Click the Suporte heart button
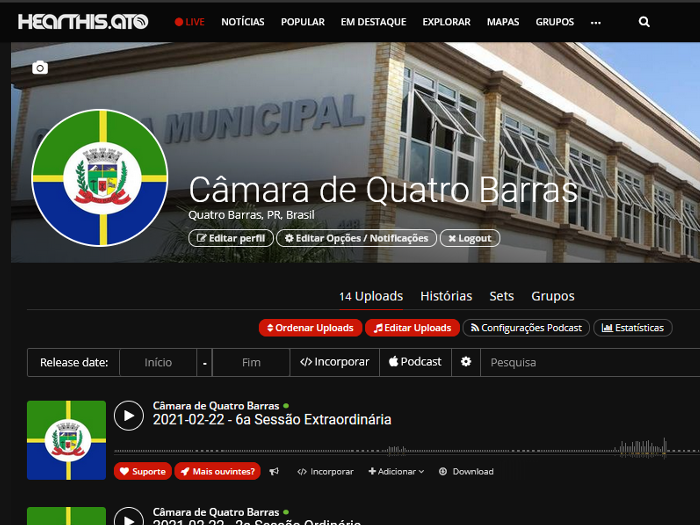The height and width of the screenshot is (525, 700). (x=143, y=471)
